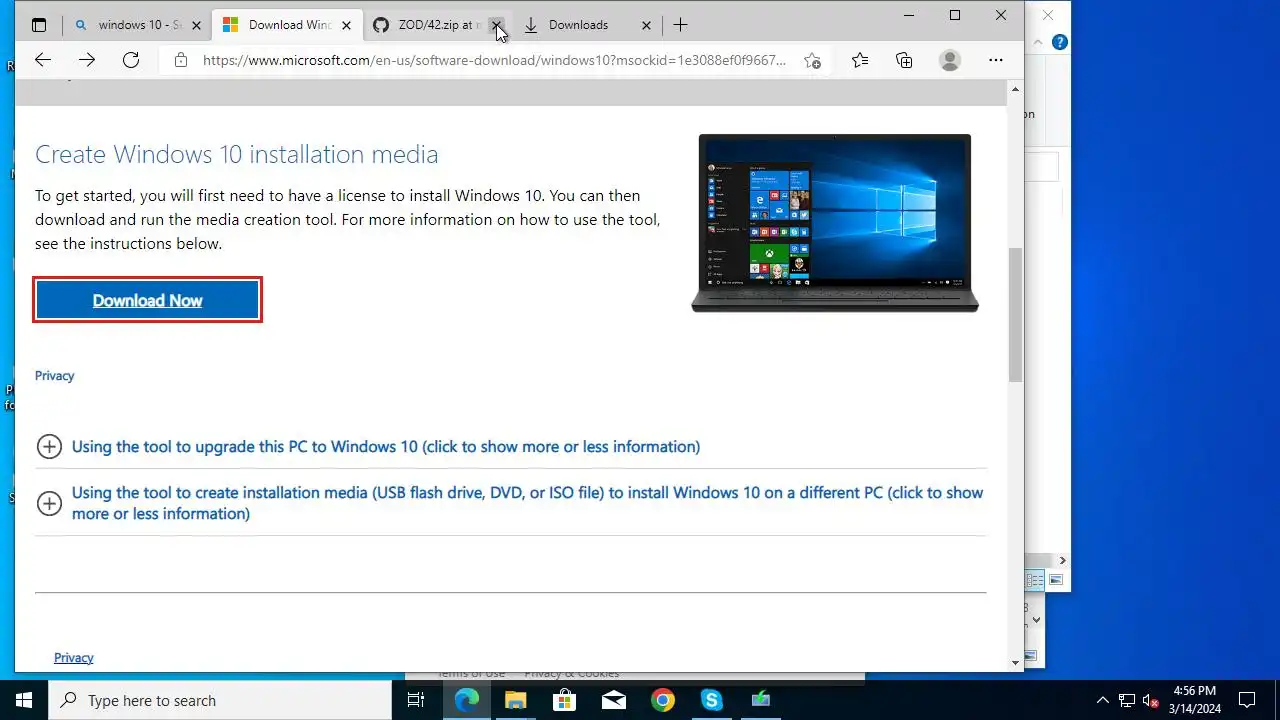Launch Google Chrome from the taskbar

[x=662, y=700]
